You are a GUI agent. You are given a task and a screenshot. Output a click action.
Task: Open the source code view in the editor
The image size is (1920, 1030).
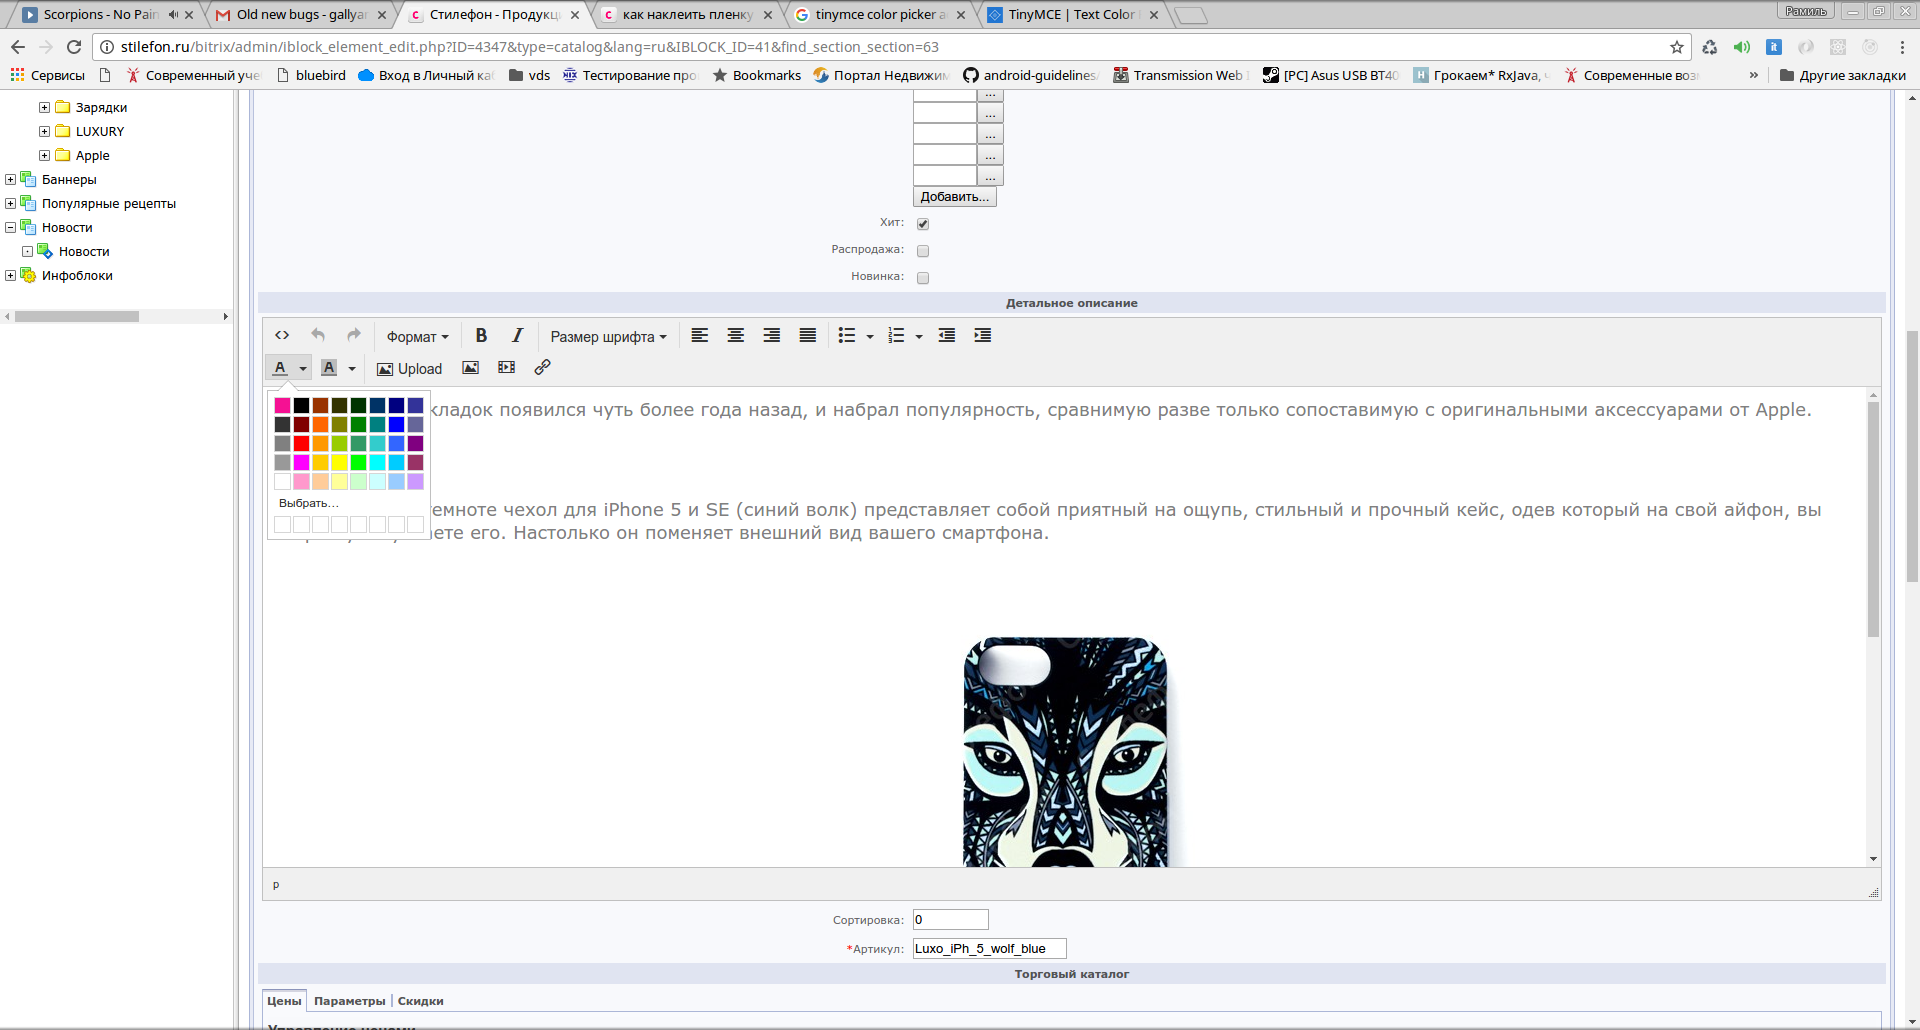(x=282, y=336)
